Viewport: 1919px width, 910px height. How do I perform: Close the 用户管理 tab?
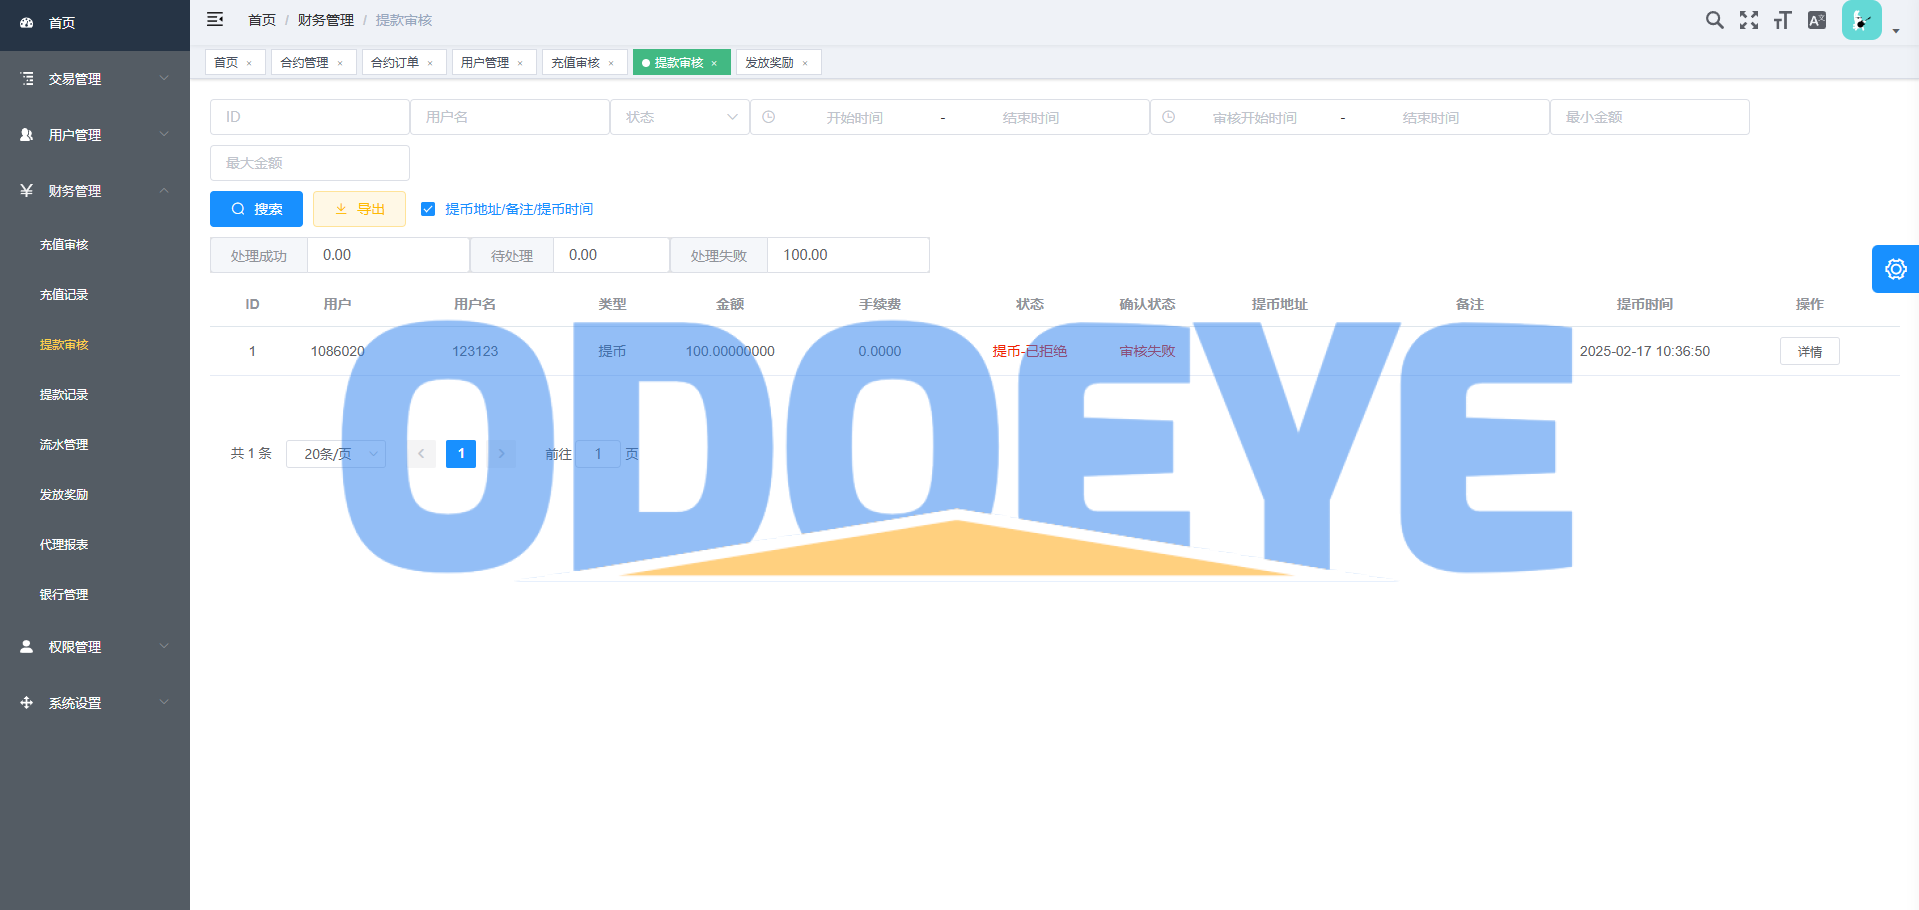click(x=520, y=63)
